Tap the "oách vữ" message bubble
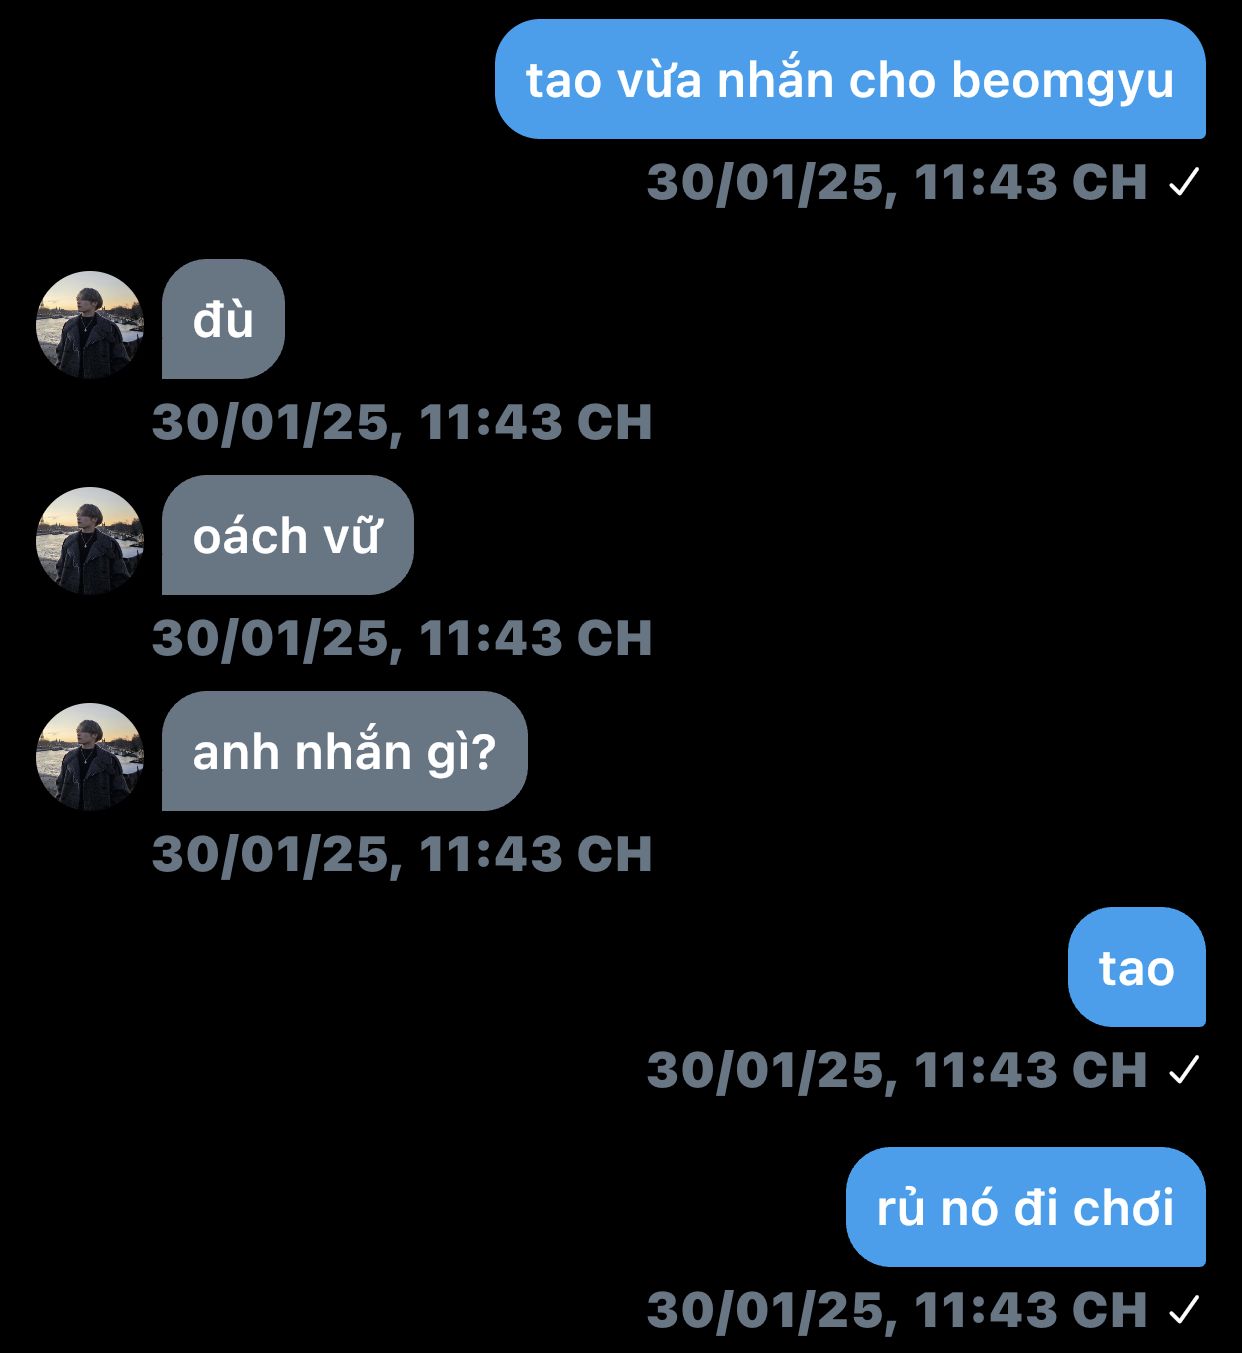Image resolution: width=1242 pixels, height=1353 pixels. tap(287, 535)
